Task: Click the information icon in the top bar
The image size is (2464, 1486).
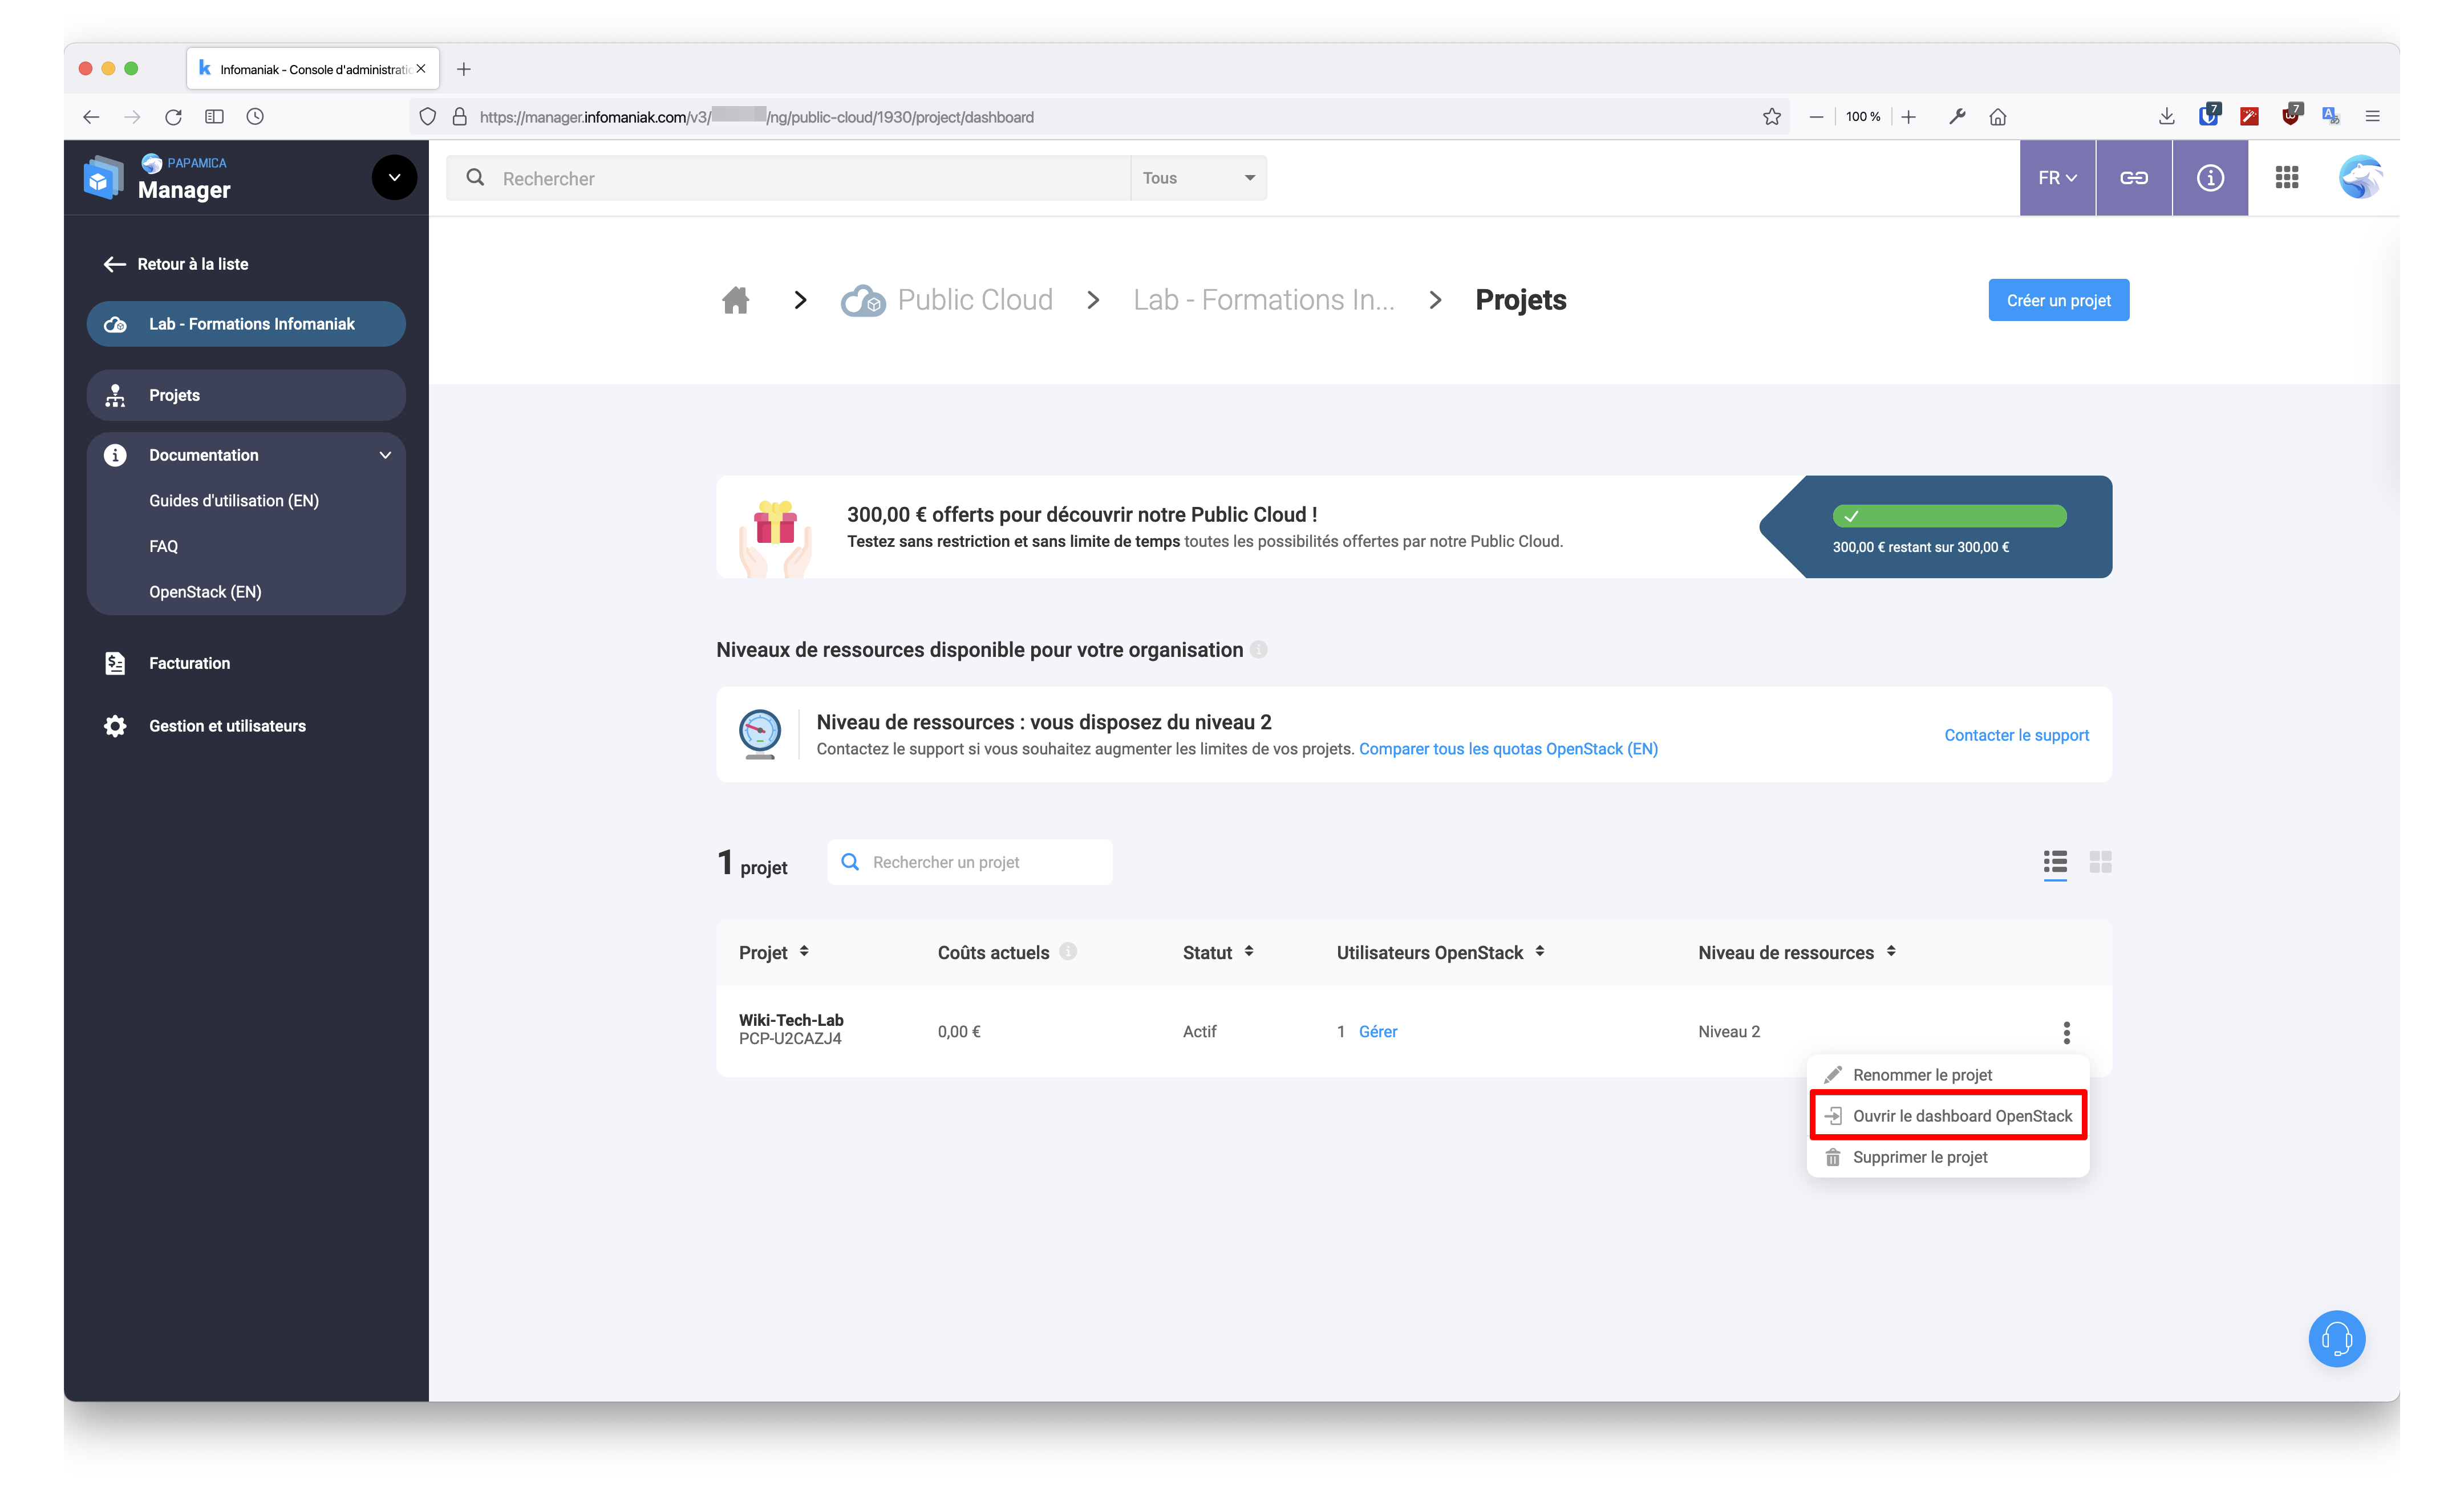Action: pyautogui.click(x=2210, y=177)
